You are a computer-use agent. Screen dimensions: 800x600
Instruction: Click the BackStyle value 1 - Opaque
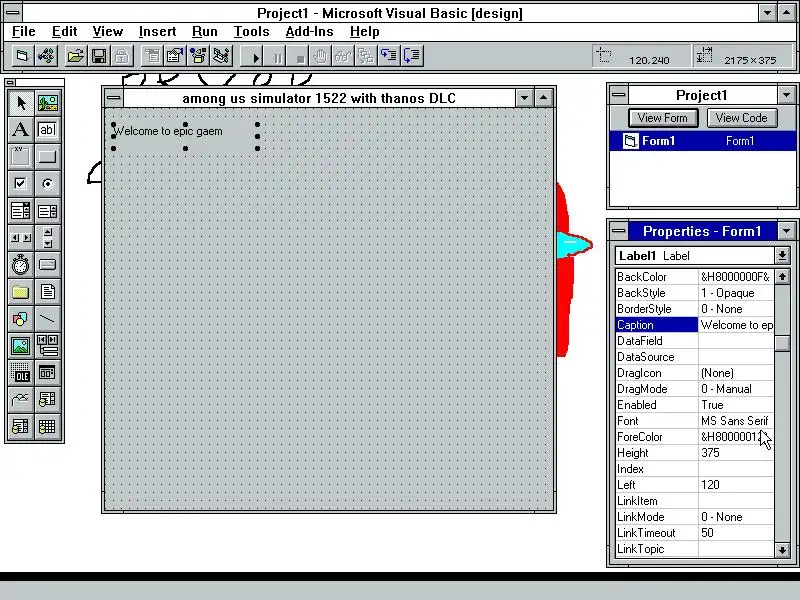[735, 293]
